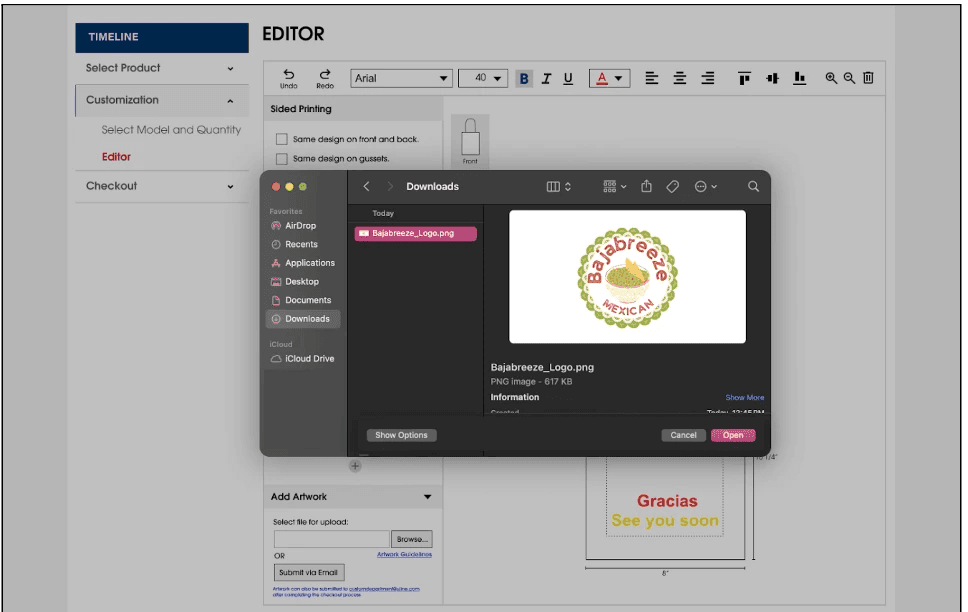
Task: Cancel the file dialog
Action: [683, 435]
